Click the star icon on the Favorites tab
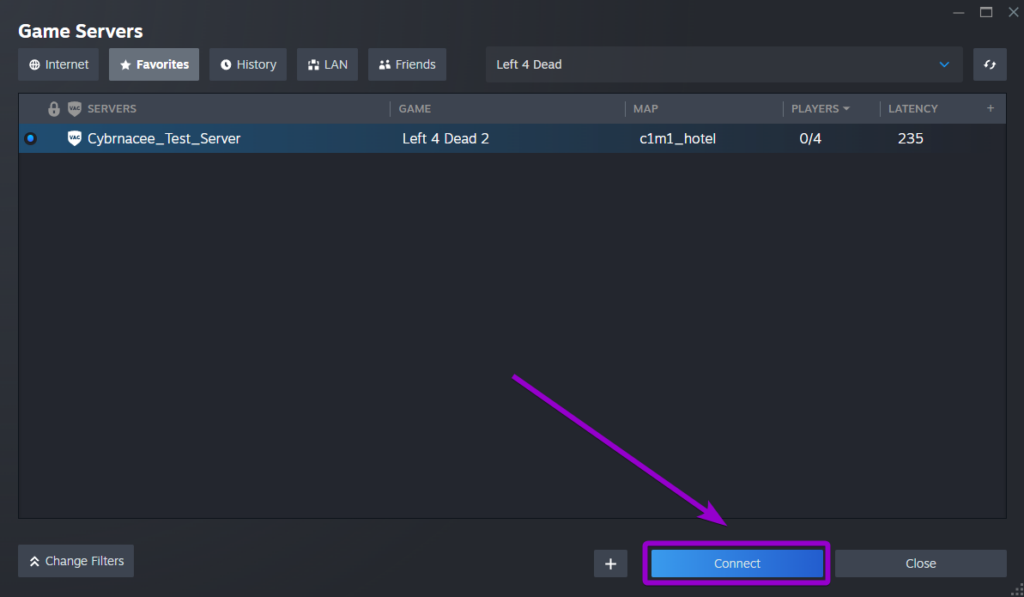Screen dimensions: 1024x597 tap(128, 64)
